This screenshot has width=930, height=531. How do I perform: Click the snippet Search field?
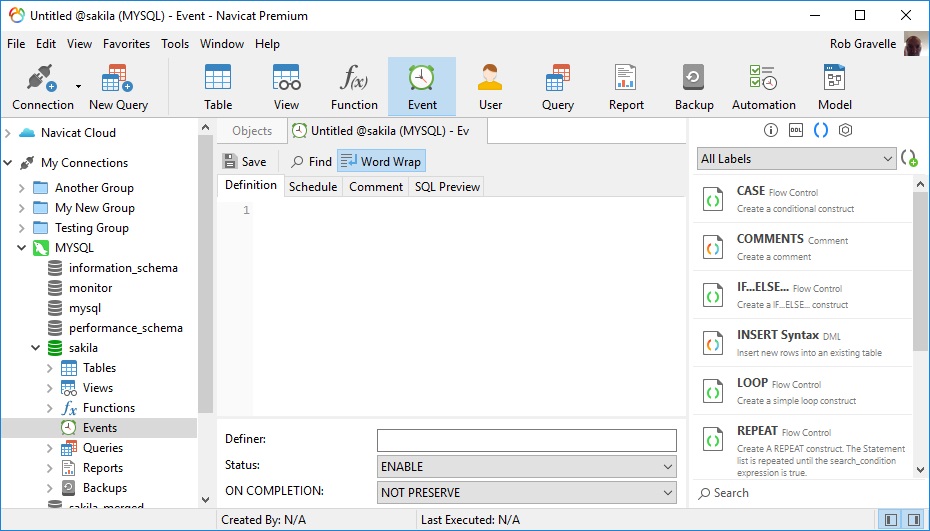(807, 493)
